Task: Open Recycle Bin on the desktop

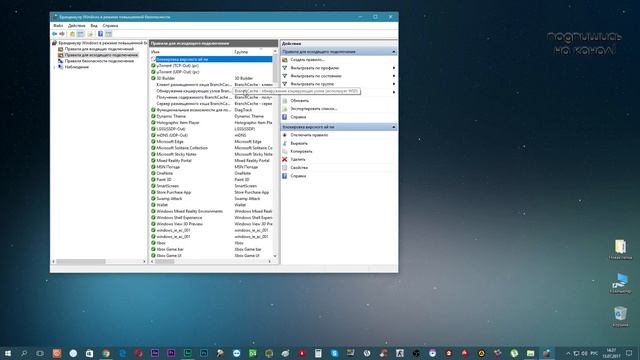Action: (620, 316)
